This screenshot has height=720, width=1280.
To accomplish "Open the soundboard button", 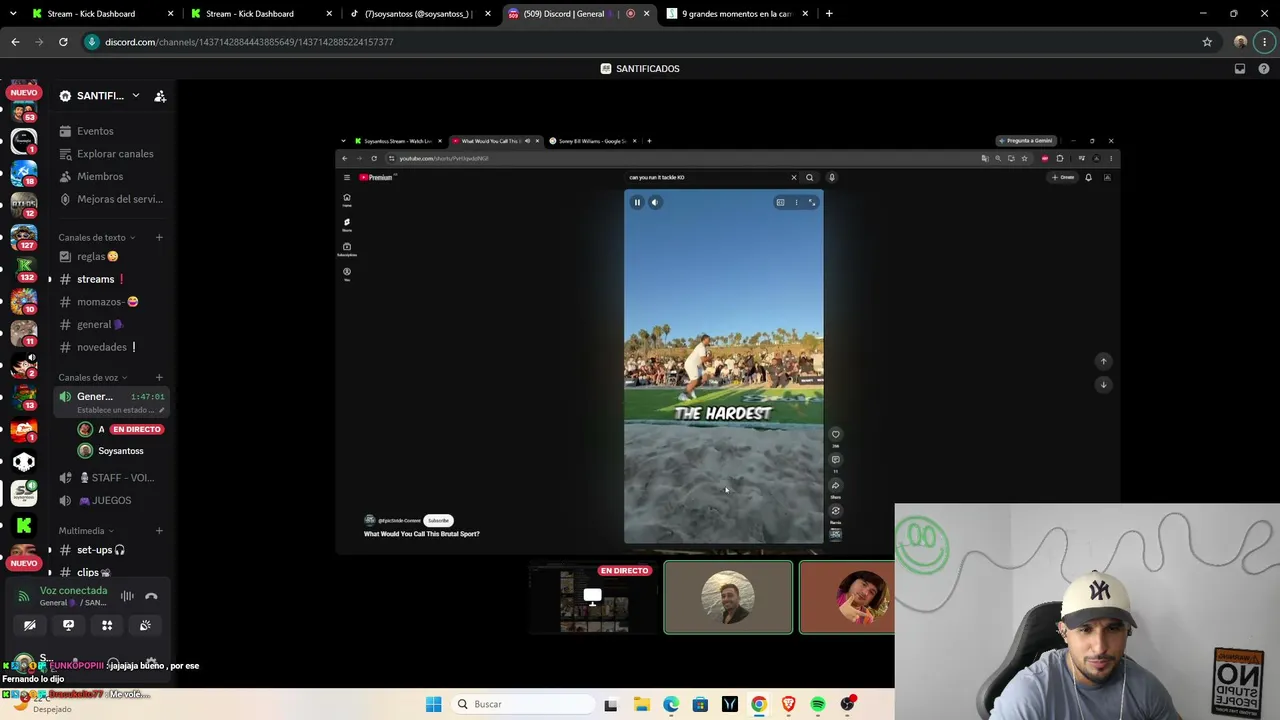I will [x=145, y=625].
